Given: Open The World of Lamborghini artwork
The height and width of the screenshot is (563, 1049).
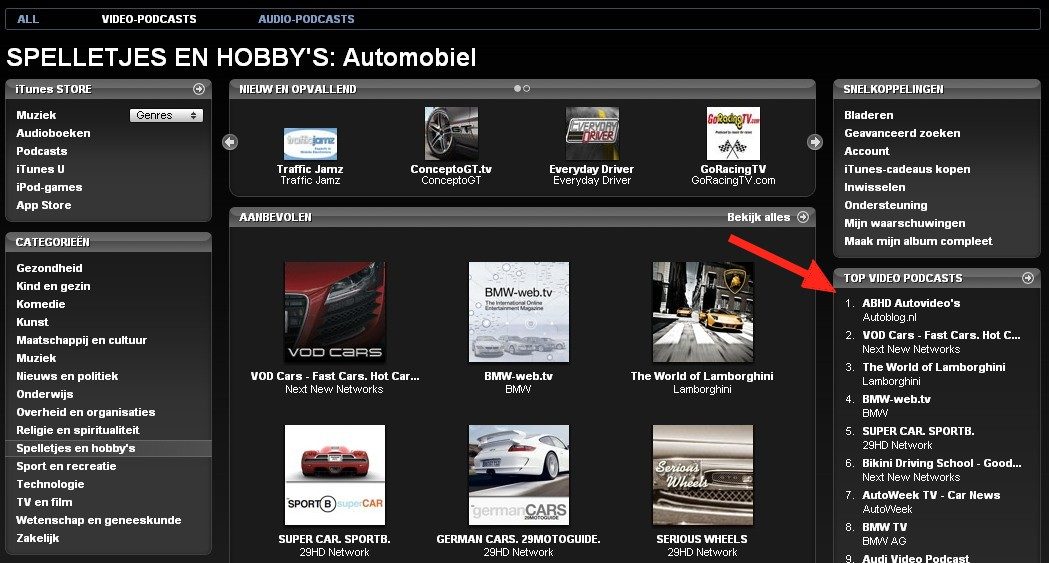Looking at the screenshot, I should [702, 312].
